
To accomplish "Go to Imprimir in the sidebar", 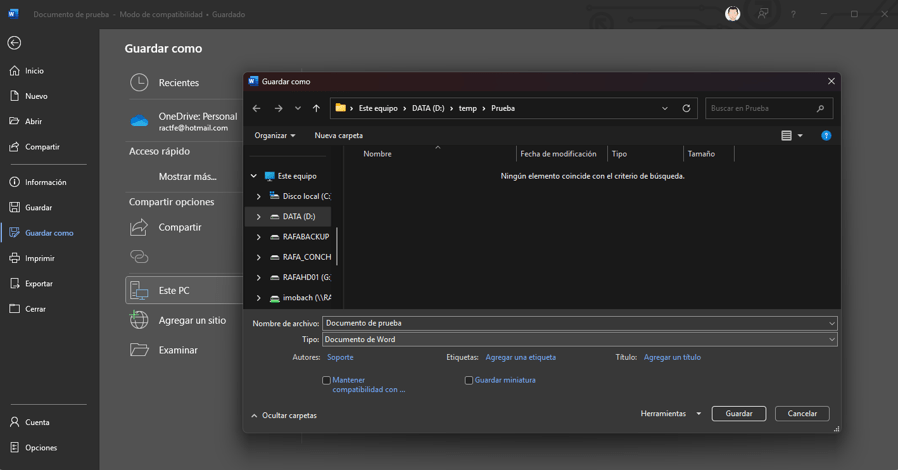I will coord(39,258).
